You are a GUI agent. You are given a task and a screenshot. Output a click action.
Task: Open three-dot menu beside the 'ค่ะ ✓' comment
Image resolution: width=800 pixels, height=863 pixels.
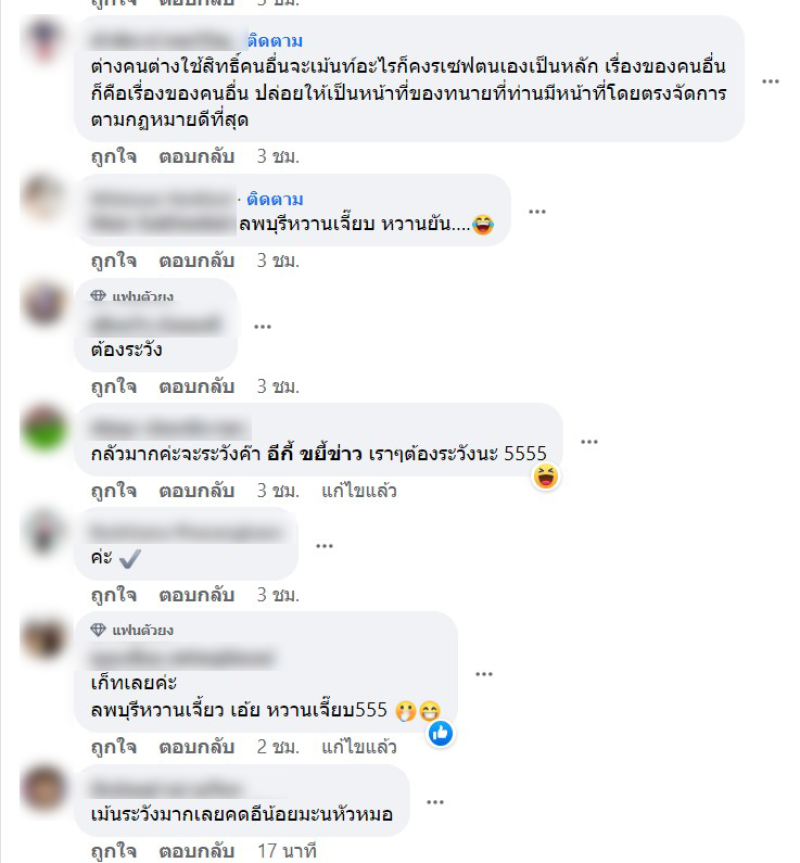pos(324,545)
